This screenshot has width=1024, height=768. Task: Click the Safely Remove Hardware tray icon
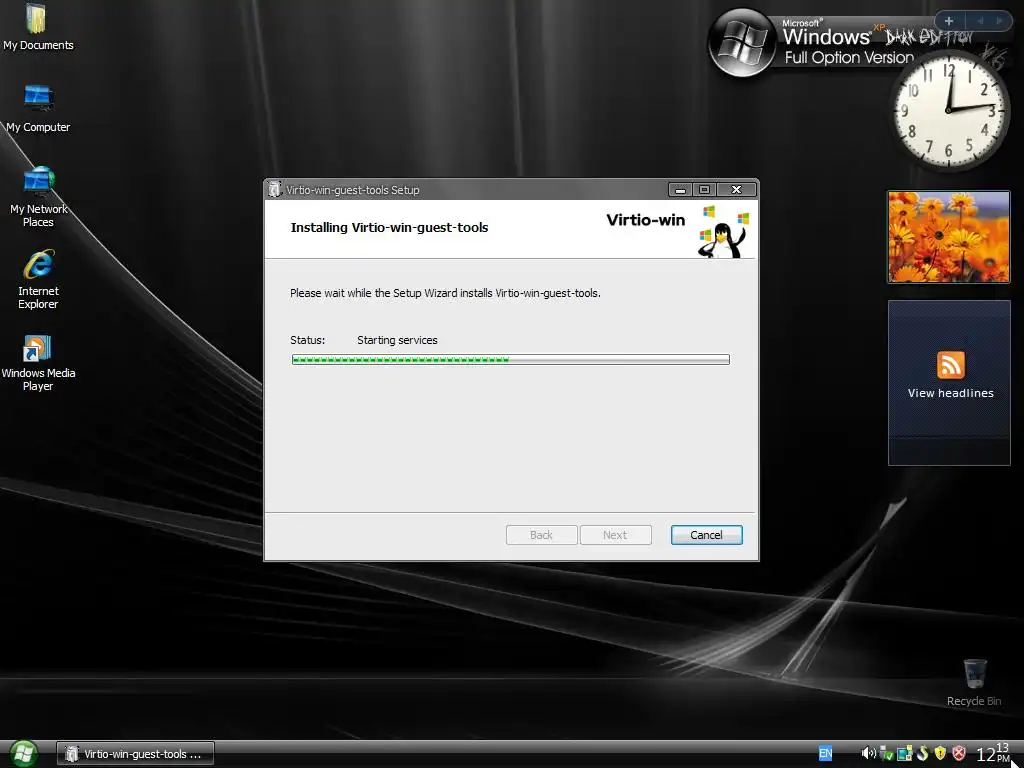coord(886,754)
